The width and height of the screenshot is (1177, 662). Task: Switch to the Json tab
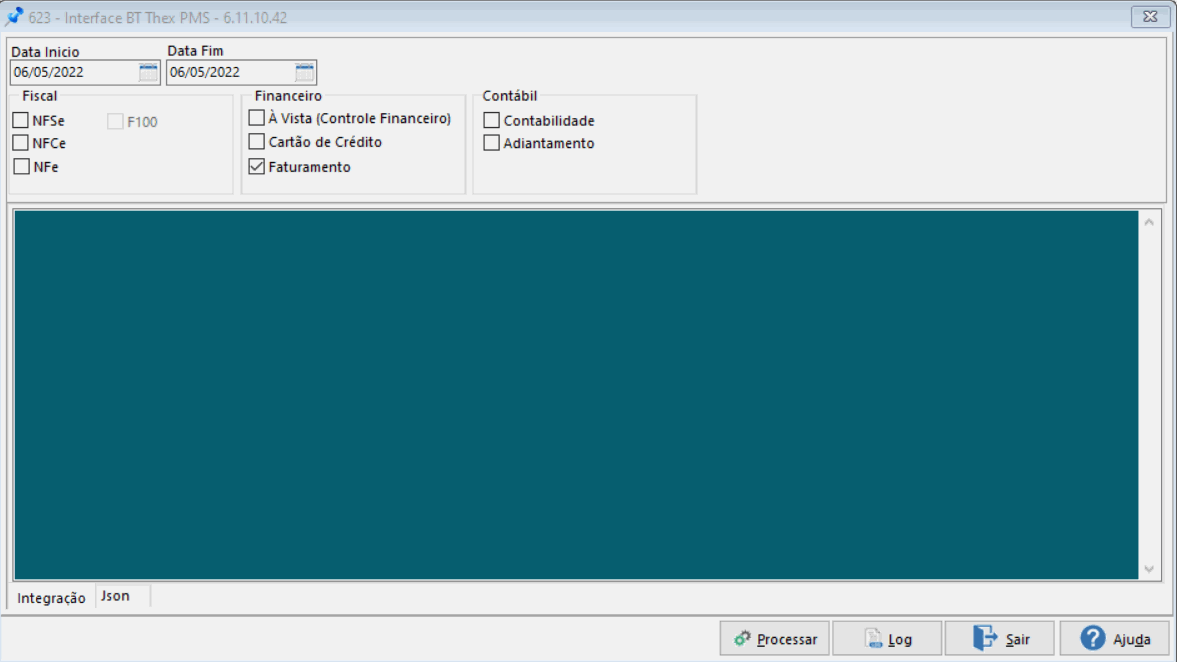(116, 596)
